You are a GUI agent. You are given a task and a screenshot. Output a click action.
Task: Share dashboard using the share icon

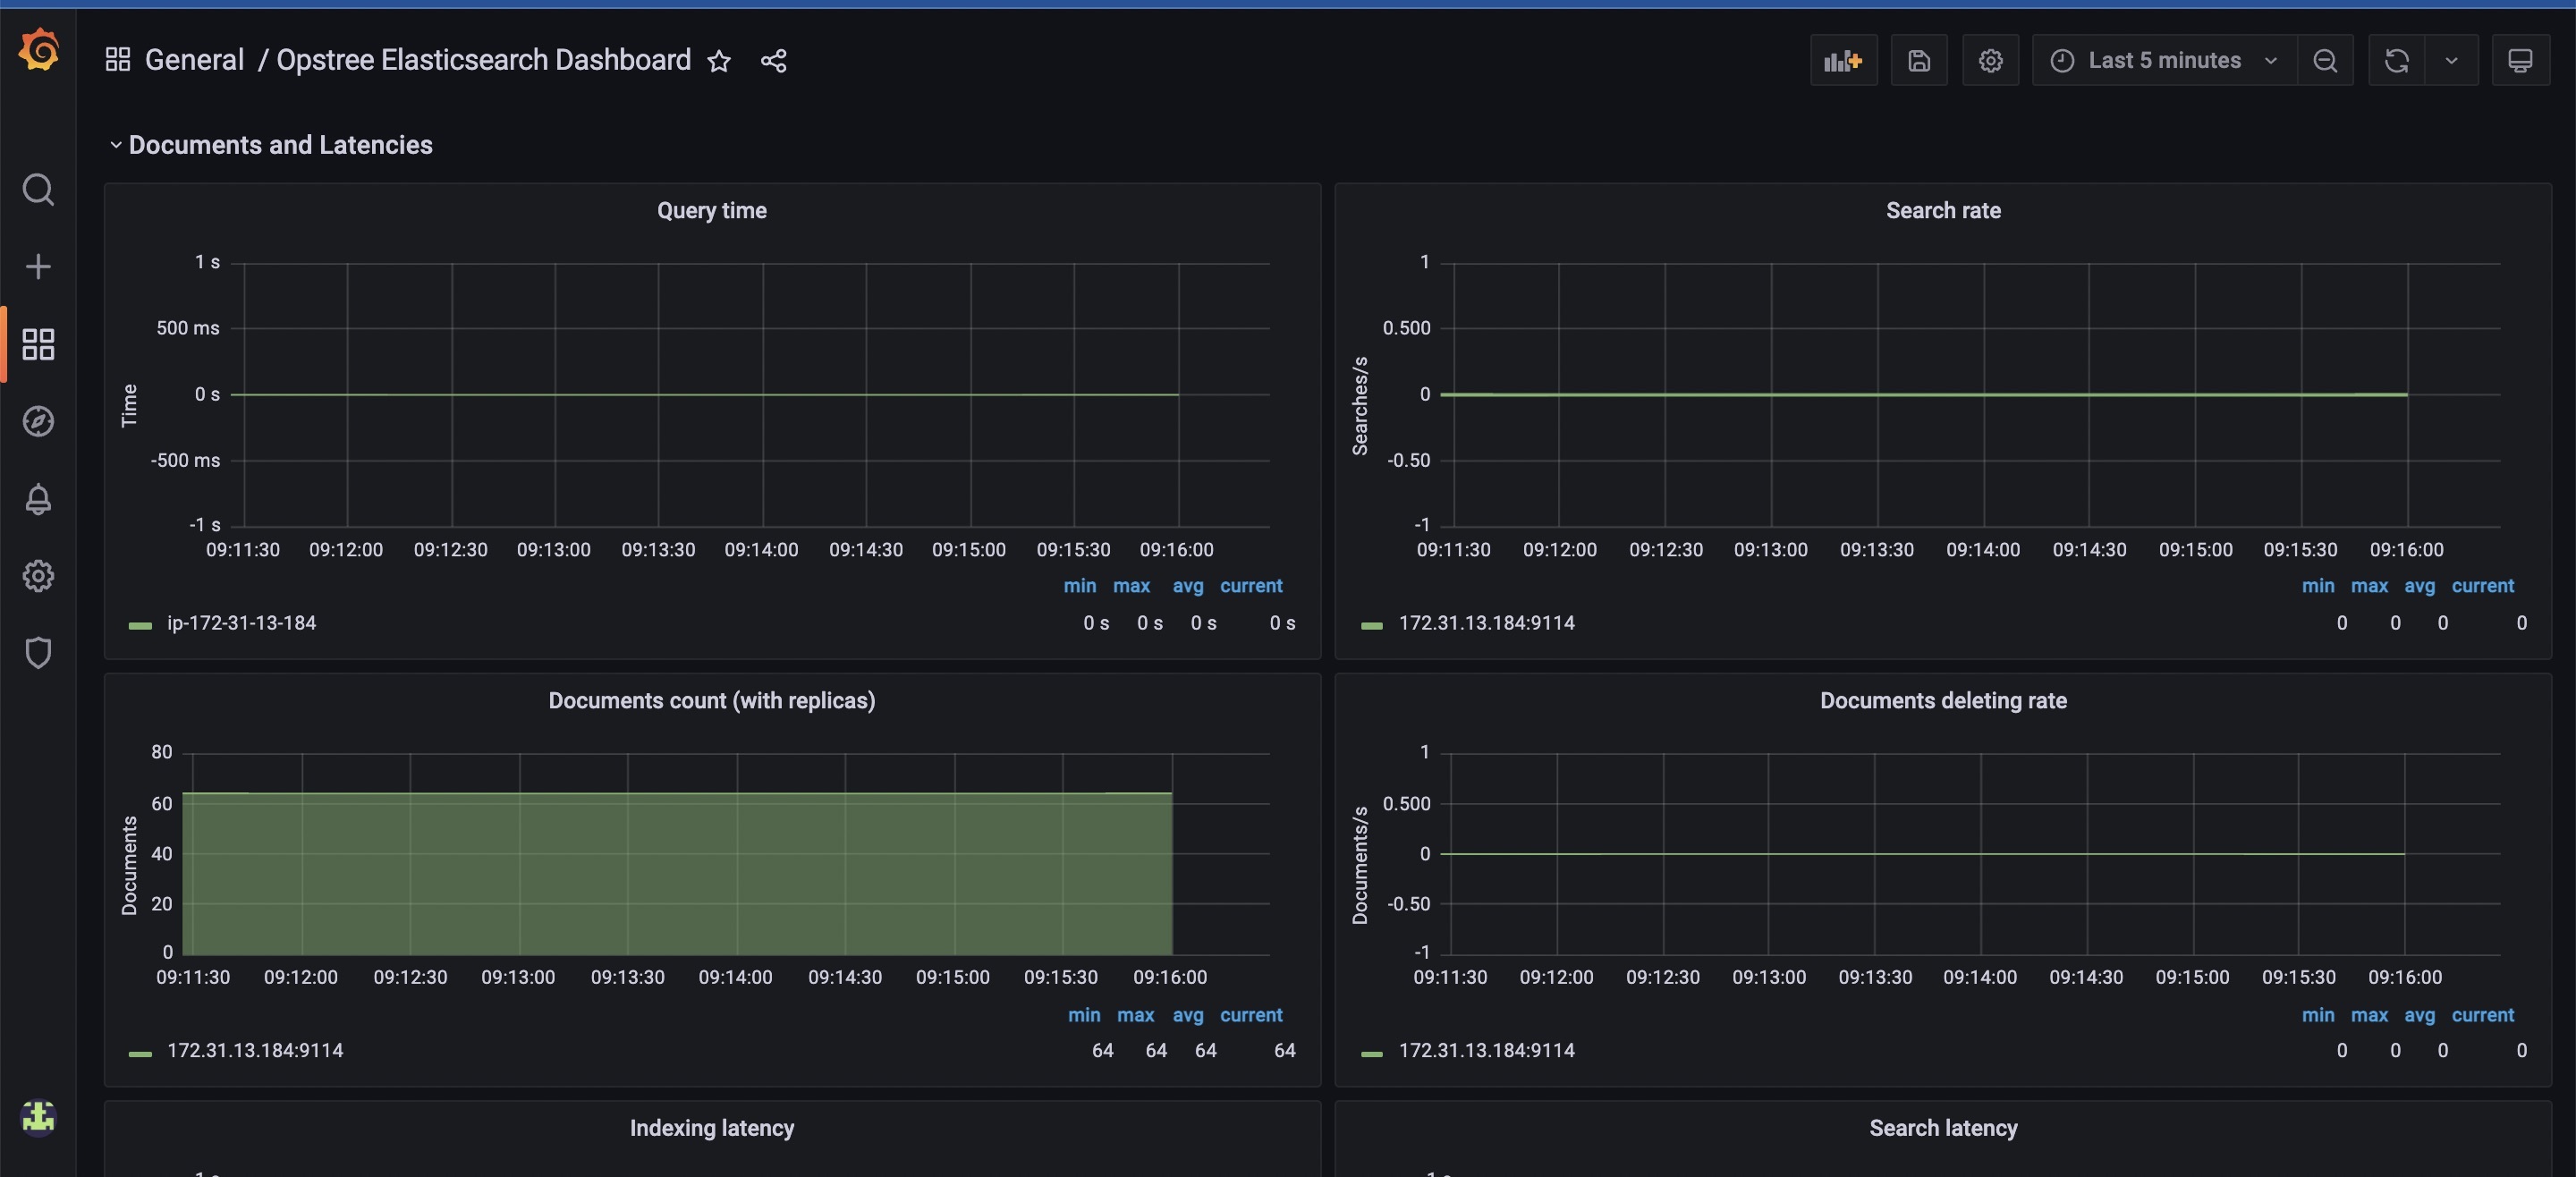(773, 61)
